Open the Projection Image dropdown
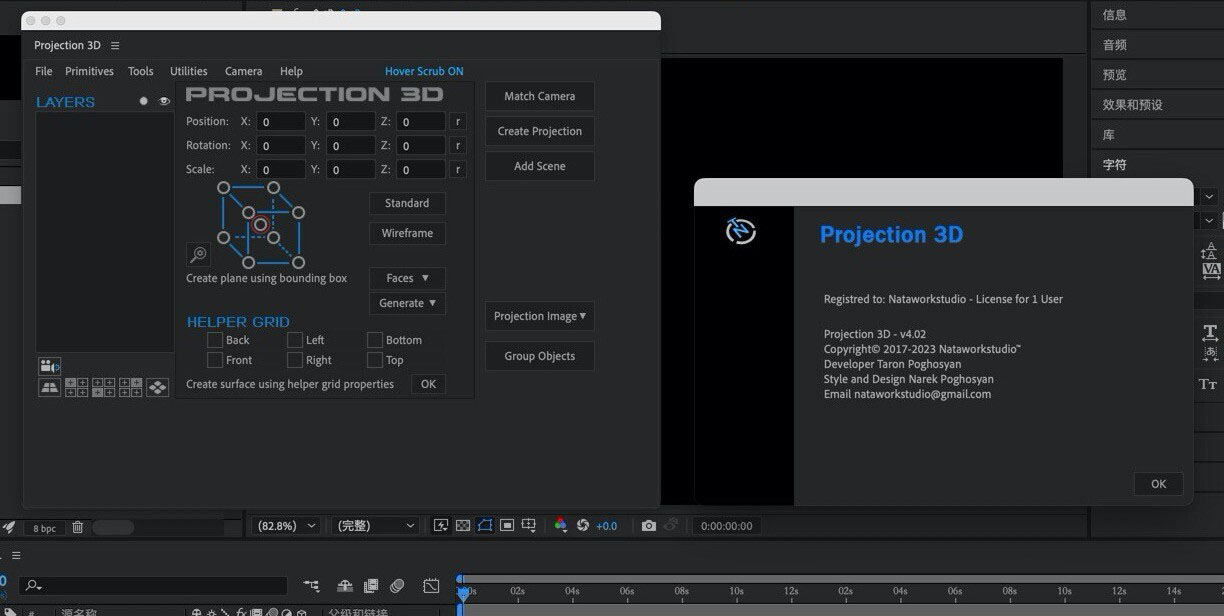The width and height of the screenshot is (1224, 616). click(539, 316)
